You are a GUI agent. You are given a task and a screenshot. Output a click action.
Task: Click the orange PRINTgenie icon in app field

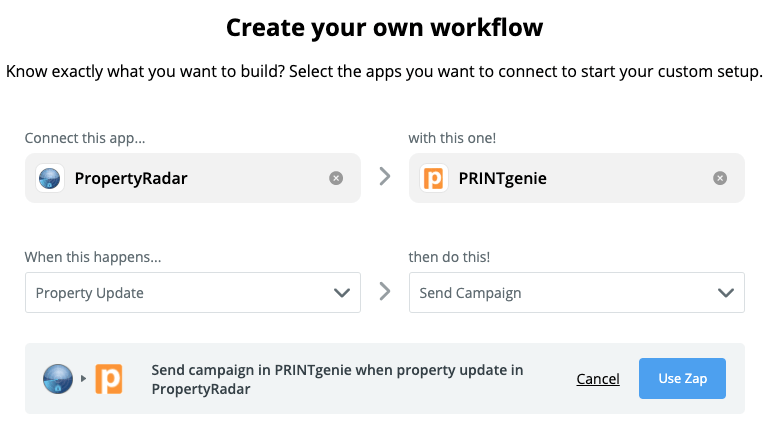coord(434,178)
